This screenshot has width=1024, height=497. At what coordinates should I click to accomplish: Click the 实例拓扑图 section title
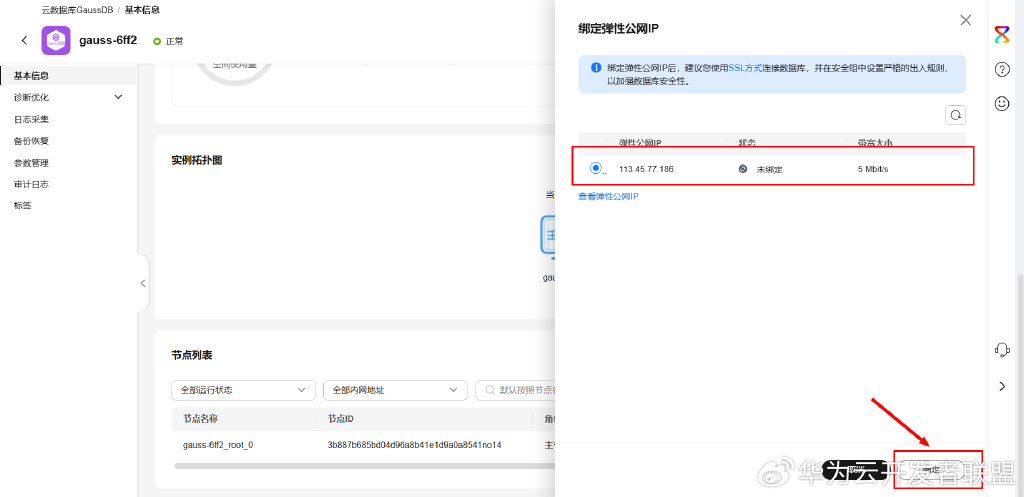197,160
